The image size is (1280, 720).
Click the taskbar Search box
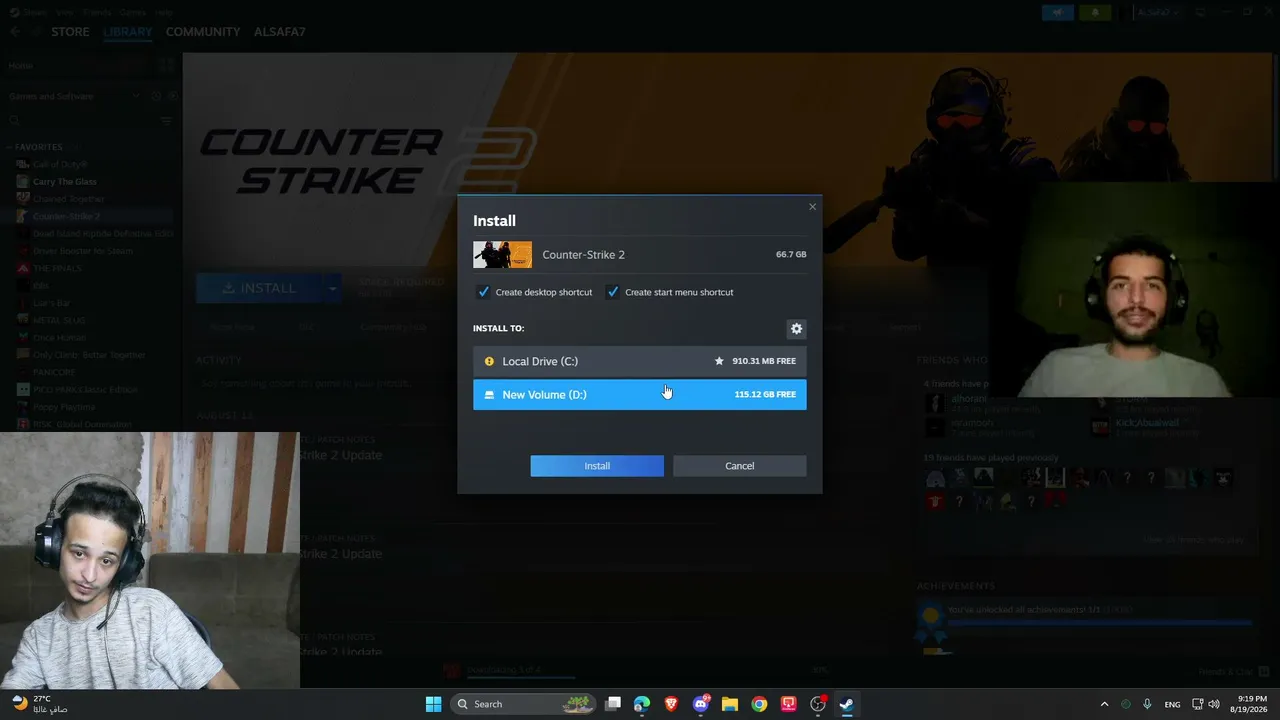coord(524,704)
